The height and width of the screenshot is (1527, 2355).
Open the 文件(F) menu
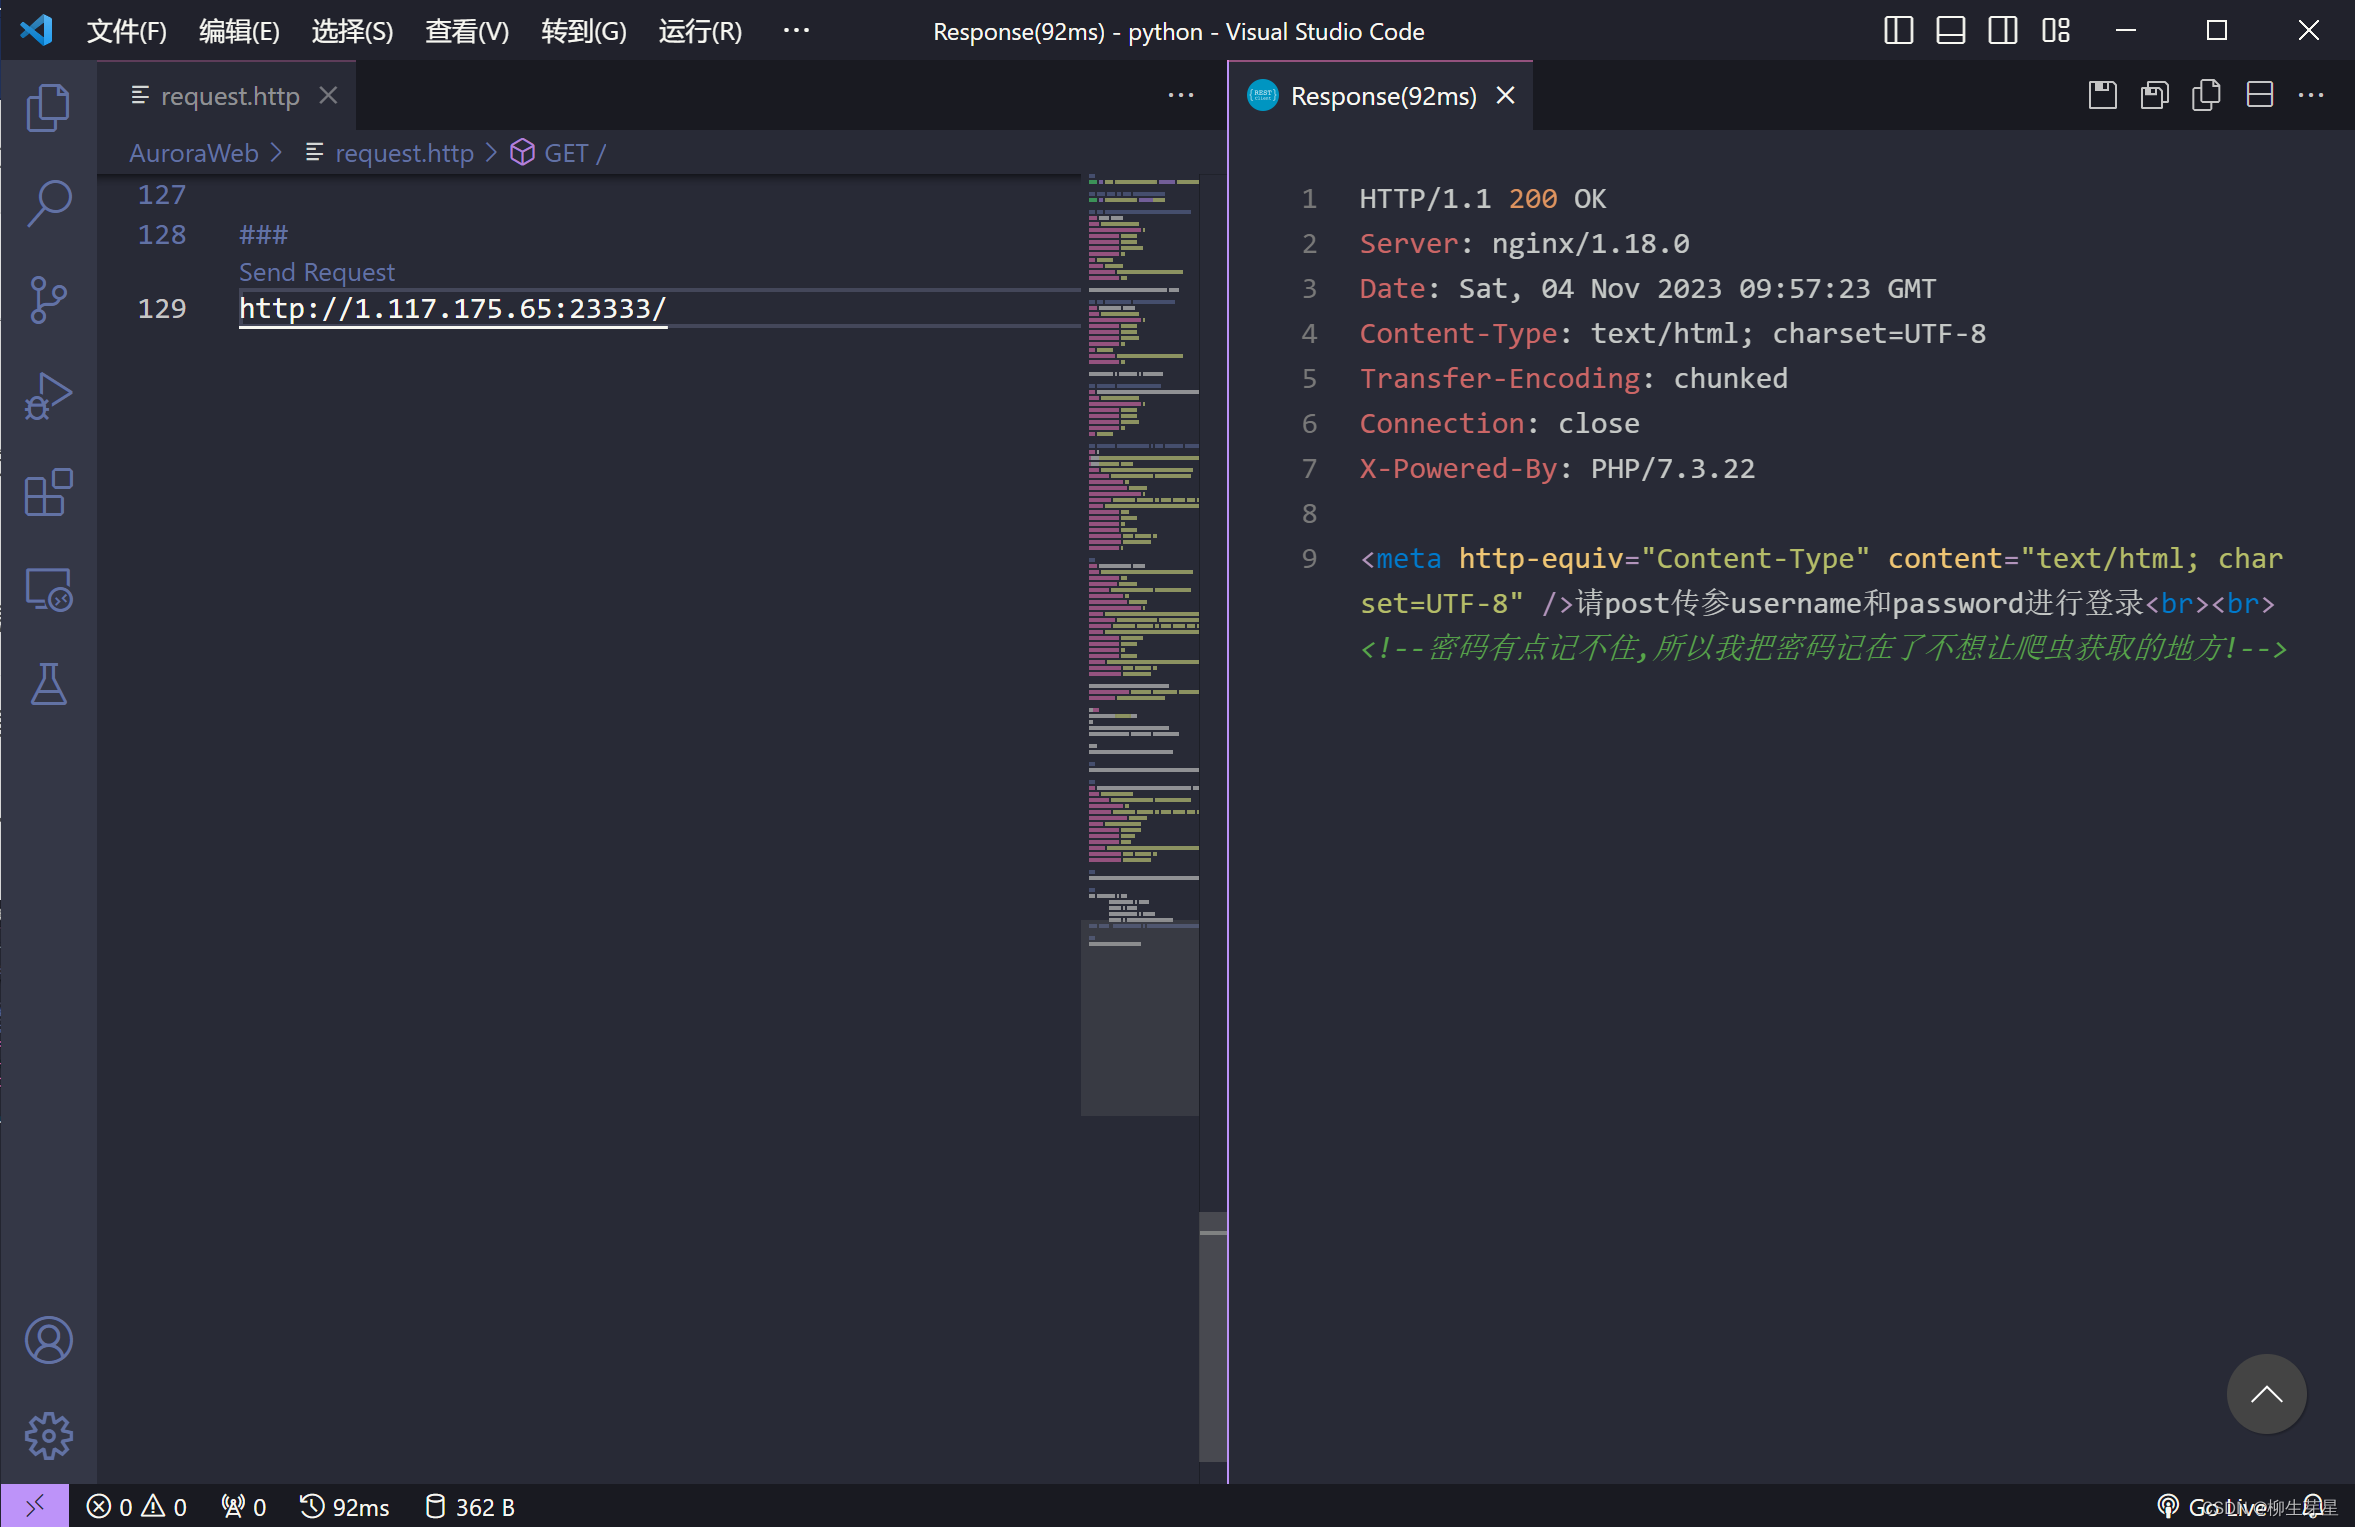(x=126, y=31)
